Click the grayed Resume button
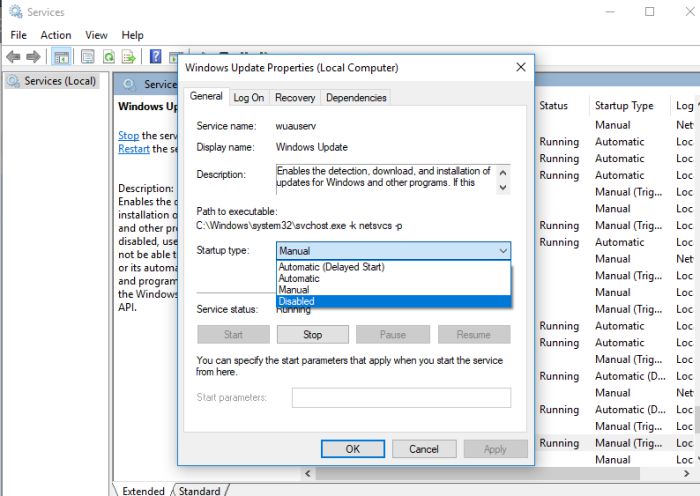Viewport: 700px width, 496px height. (x=474, y=334)
